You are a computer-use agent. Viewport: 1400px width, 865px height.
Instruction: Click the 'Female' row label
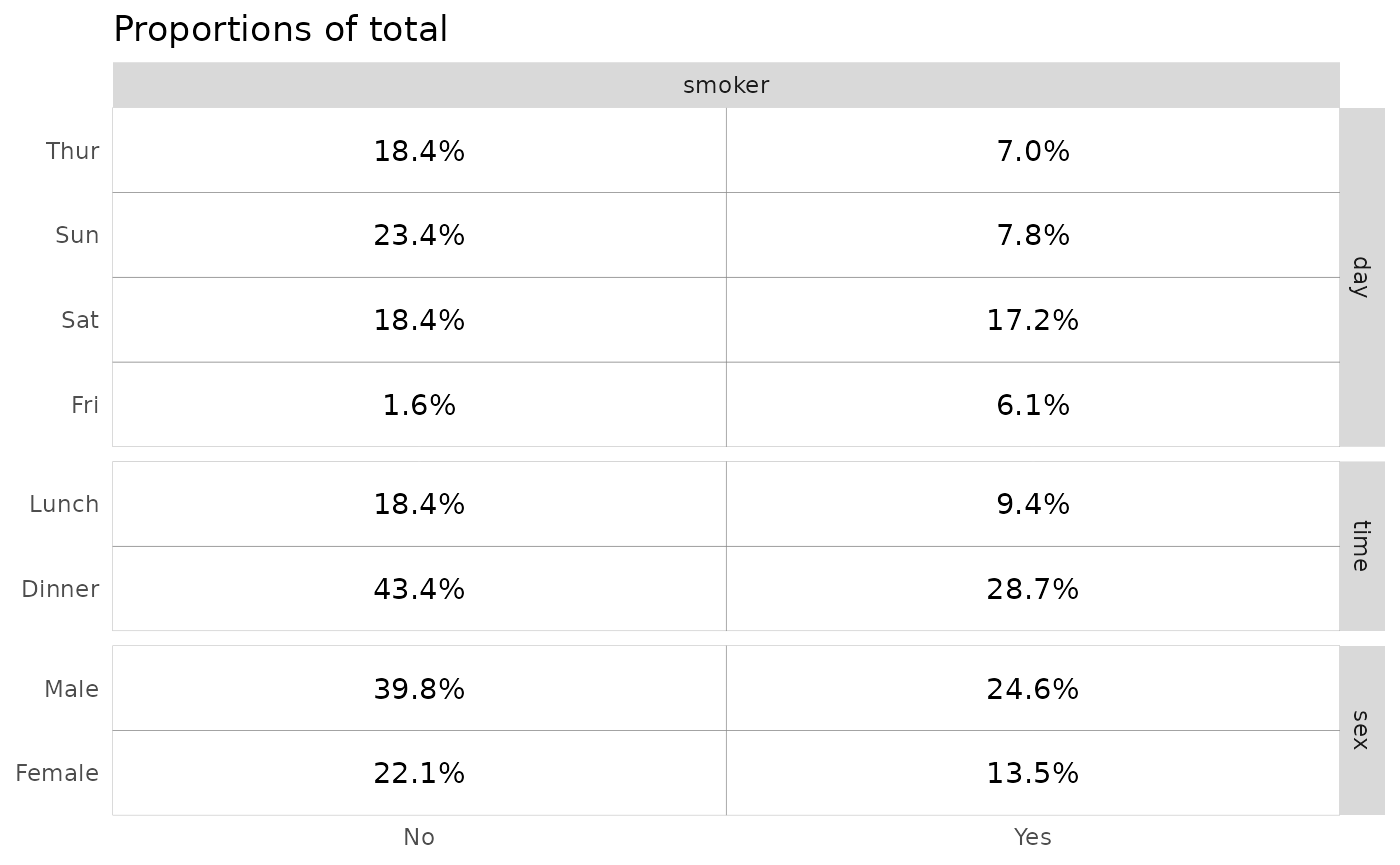pos(57,773)
